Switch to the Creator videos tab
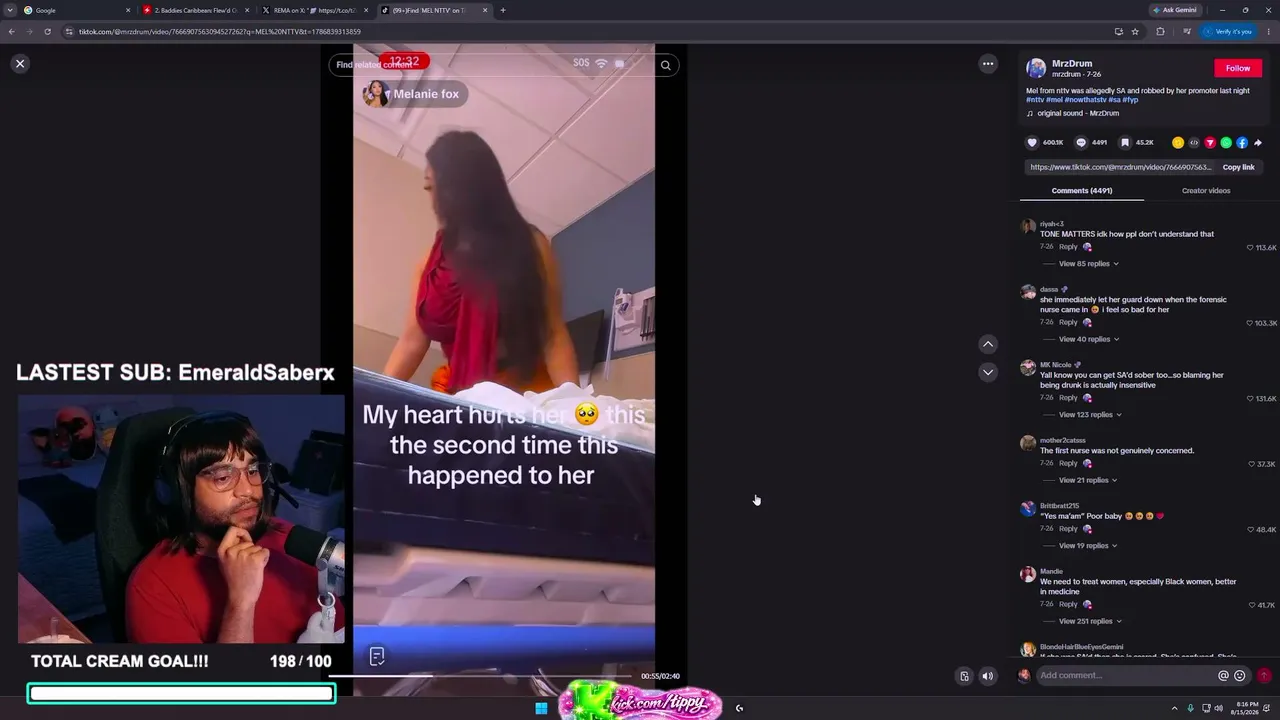The width and height of the screenshot is (1280, 720). 1206,191
